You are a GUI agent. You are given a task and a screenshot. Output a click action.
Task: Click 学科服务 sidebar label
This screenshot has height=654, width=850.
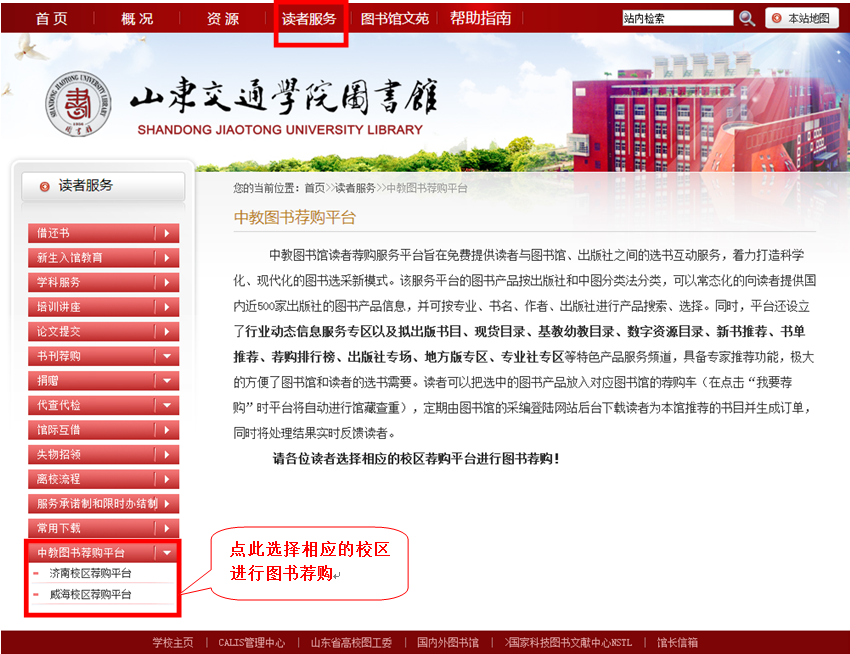(59, 283)
